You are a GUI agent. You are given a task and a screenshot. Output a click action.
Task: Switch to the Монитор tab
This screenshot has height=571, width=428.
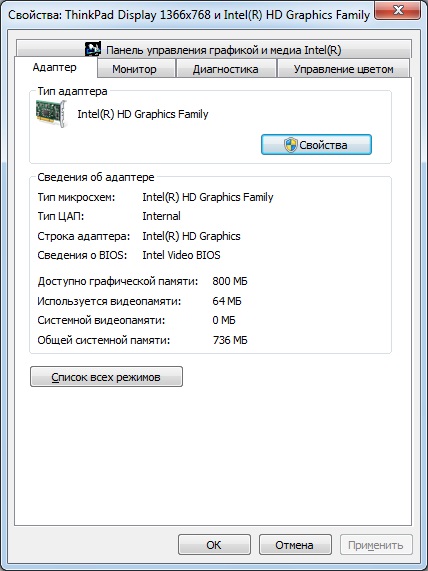click(x=137, y=69)
